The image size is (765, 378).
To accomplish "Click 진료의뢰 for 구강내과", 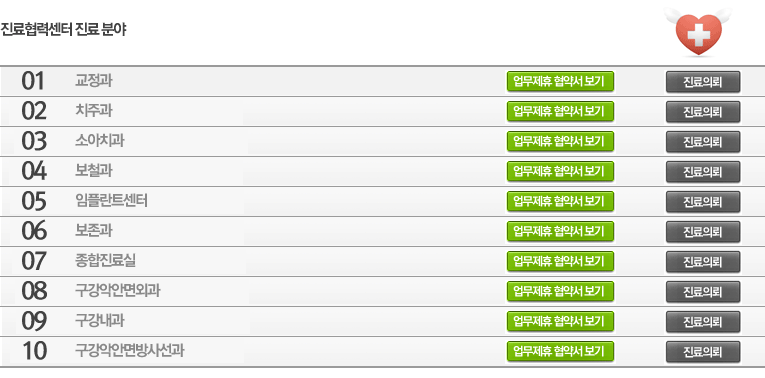I will tap(703, 321).
